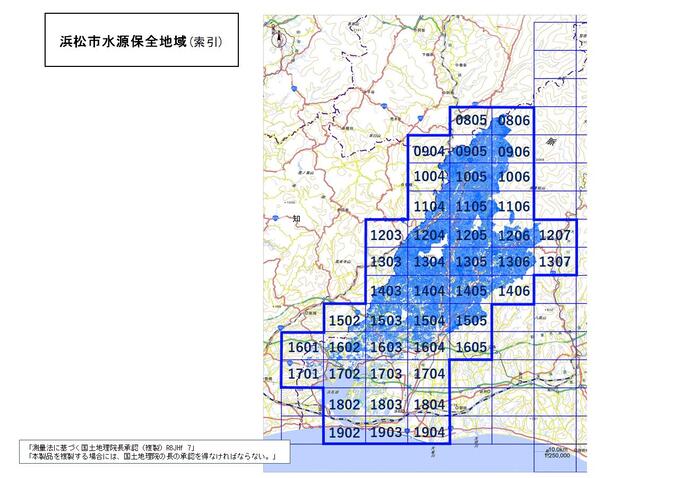
Task: Select the 本製品を複製する場合には notice line
Action: click(153, 456)
